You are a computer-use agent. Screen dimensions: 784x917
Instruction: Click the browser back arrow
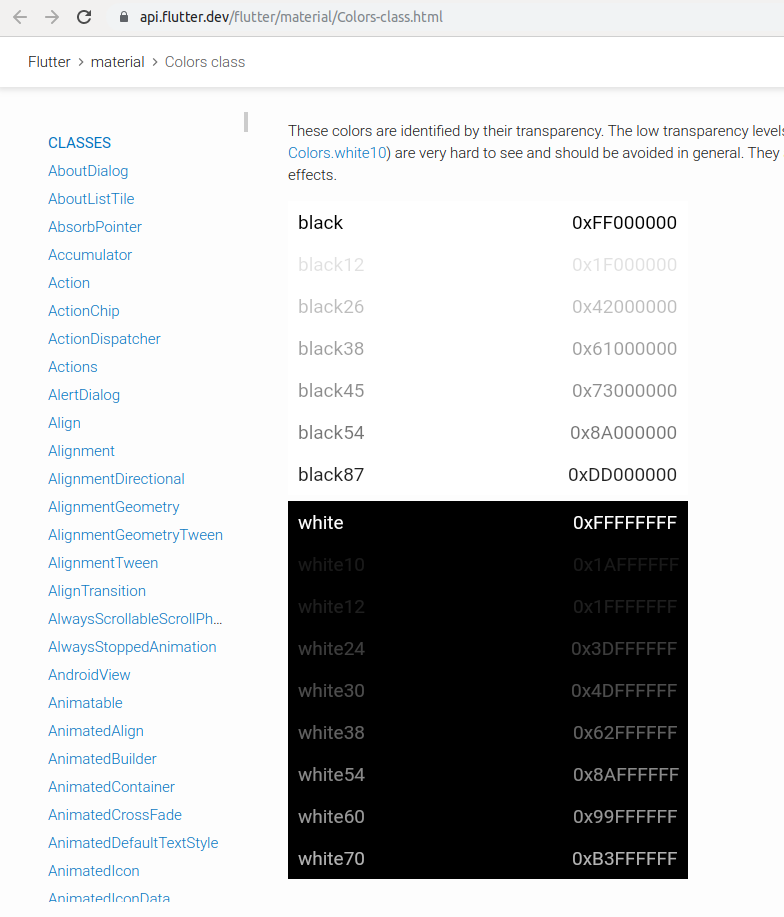pyautogui.click(x=20, y=17)
